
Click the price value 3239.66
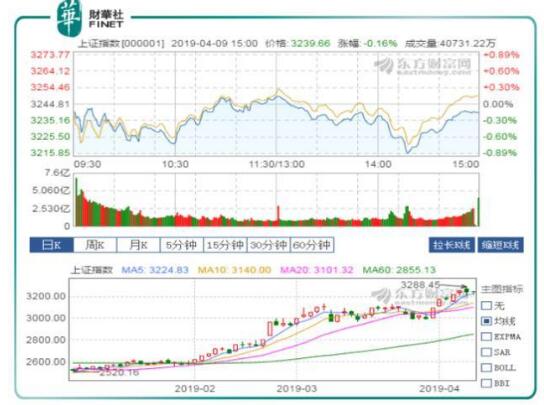[310, 43]
